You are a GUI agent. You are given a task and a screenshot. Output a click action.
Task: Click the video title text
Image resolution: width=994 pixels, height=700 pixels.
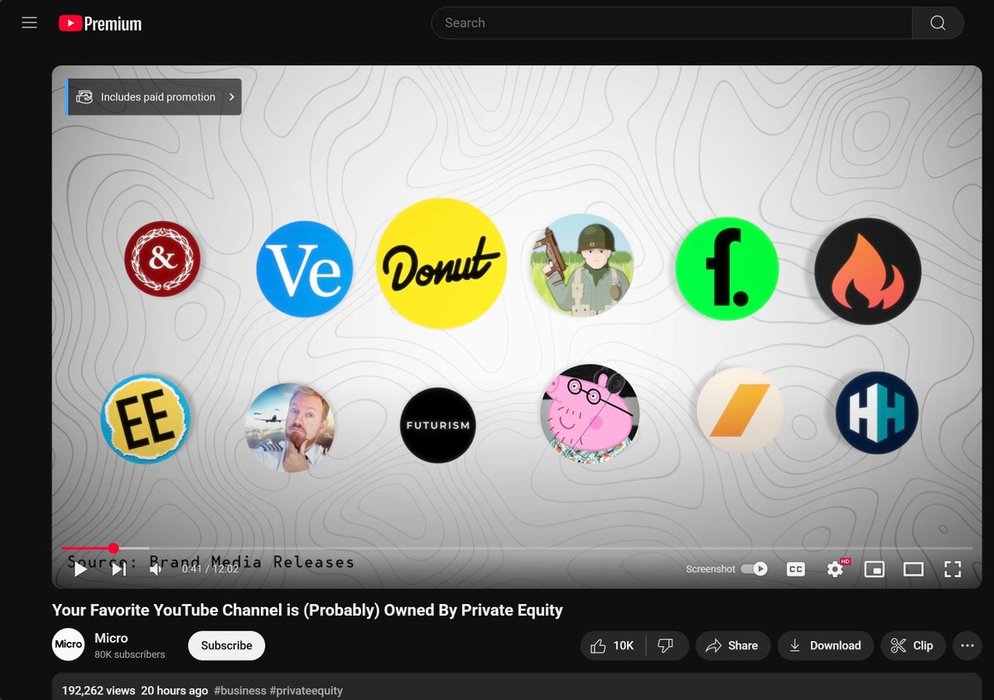(307, 610)
